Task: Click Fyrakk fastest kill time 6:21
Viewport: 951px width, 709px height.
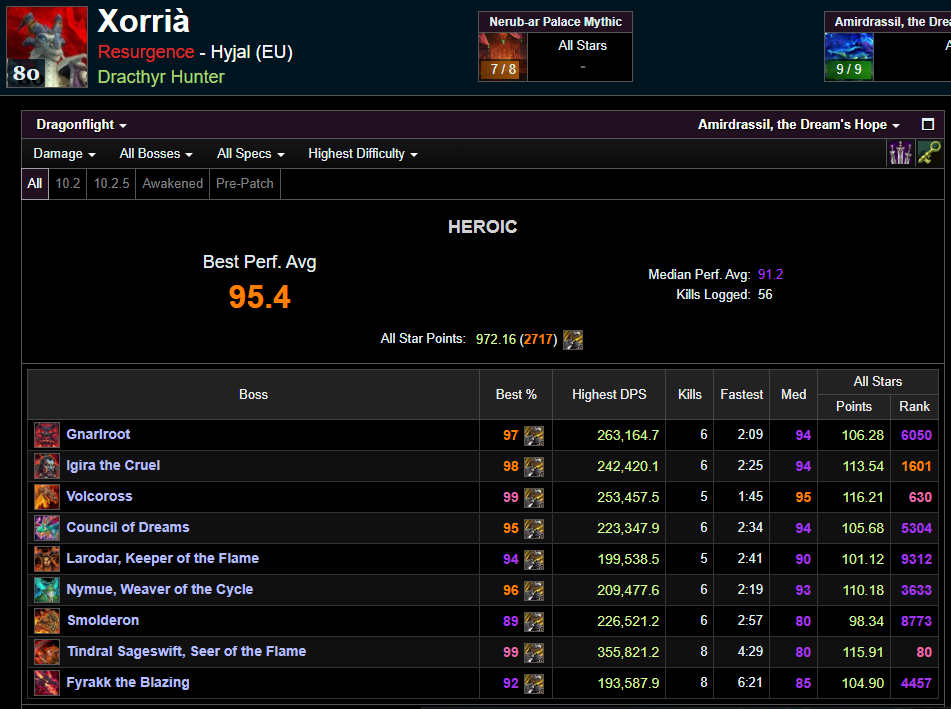Action: 750,682
